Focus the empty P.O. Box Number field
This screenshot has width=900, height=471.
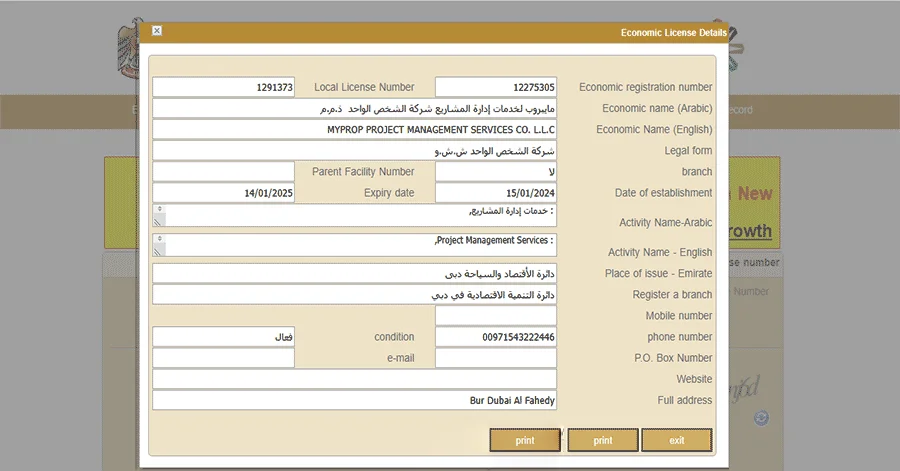496,358
